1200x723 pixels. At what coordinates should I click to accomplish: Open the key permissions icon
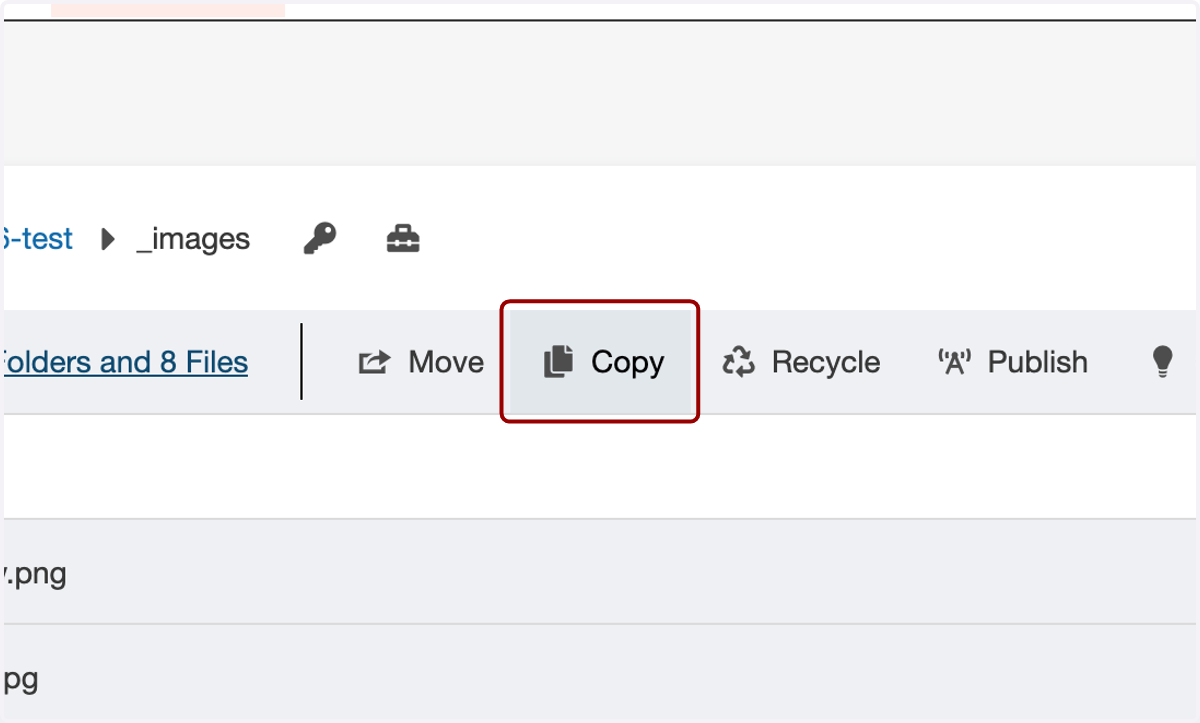tap(320, 239)
